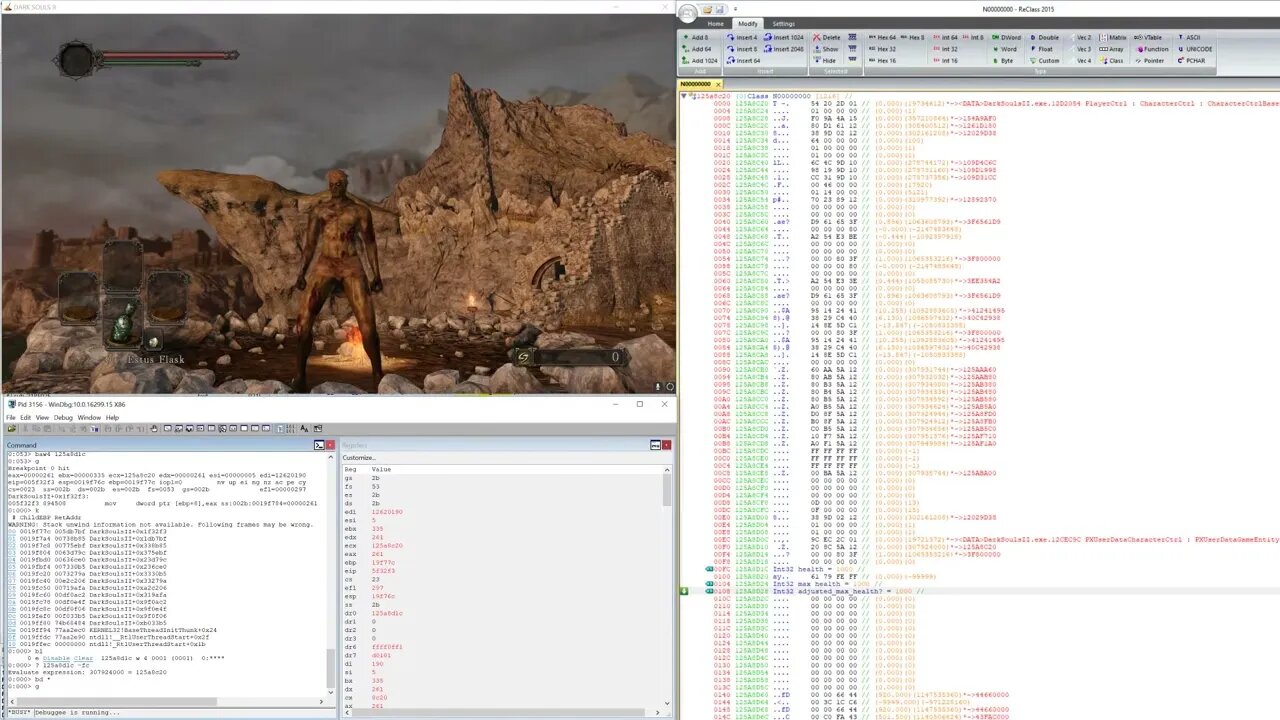Image resolution: width=1280 pixels, height=720 pixels.
Task: Set type to Class
Action: pos(1111,61)
